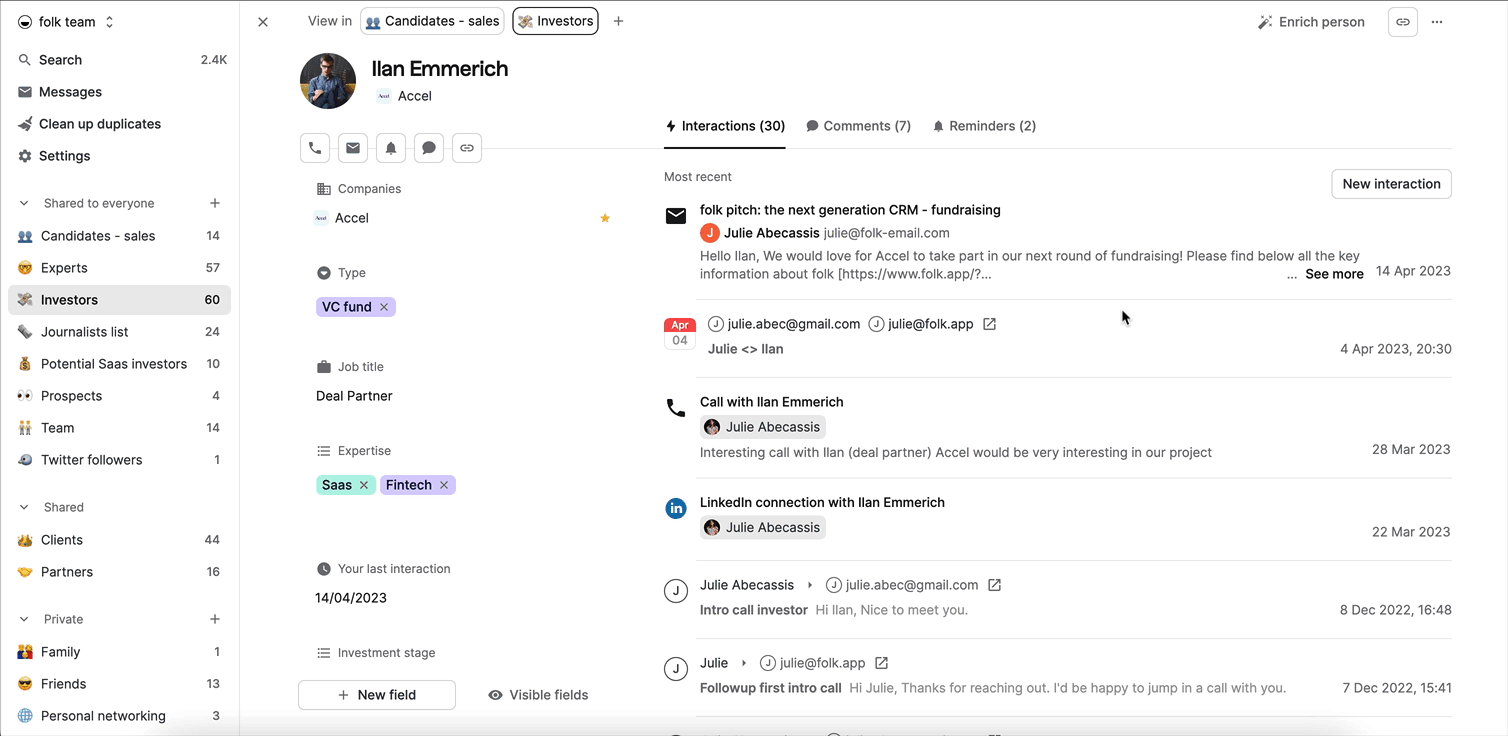Close the contact panel with X
The height and width of the screenshot is (736, 1508).
click(263, 22)
